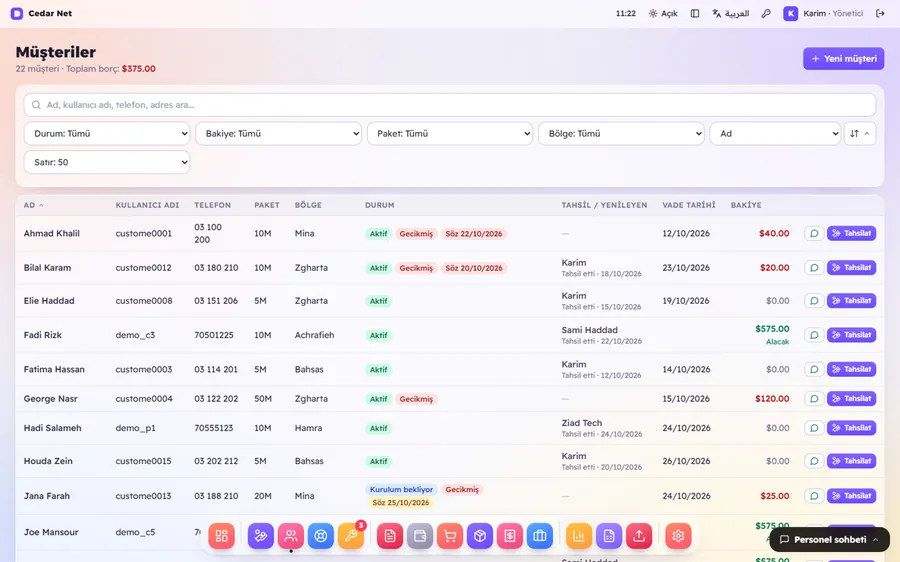The height and width of the screenshot is (562, 900).
Task: Open the settings gear icon in the dock
Action: [x=678, y=536]
